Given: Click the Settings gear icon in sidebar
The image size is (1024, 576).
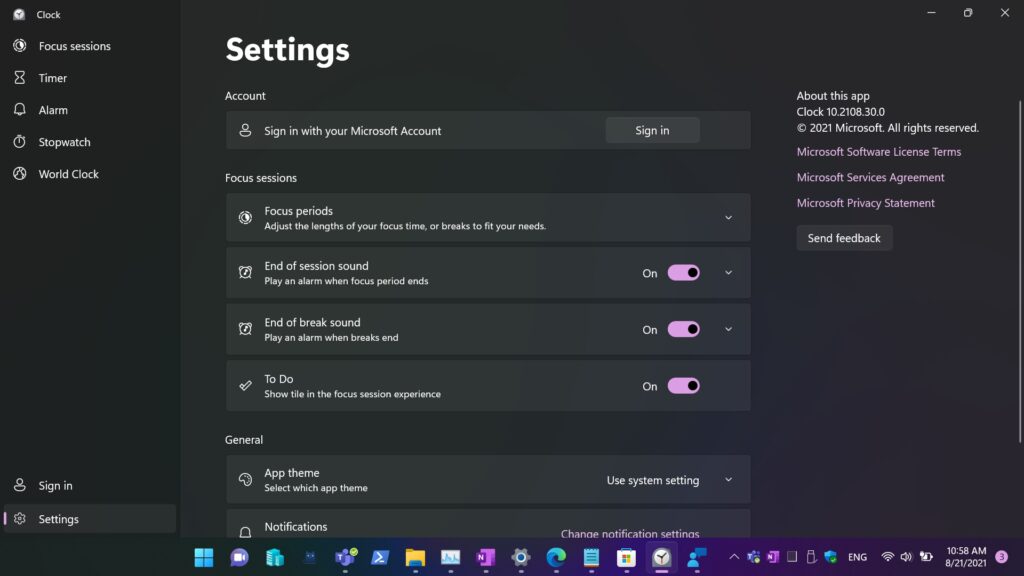Looking at the screenshot, I should [19, 519].
